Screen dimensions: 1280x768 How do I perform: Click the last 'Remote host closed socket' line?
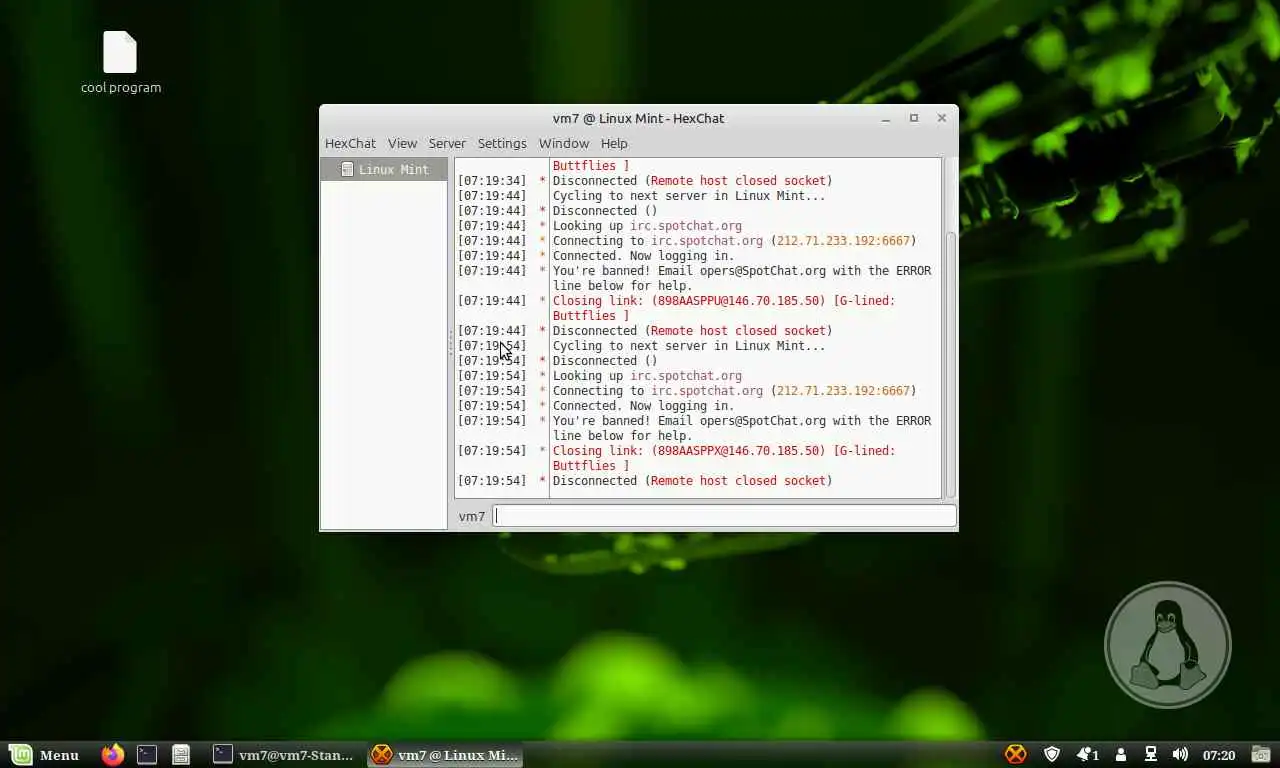[692, 481]
